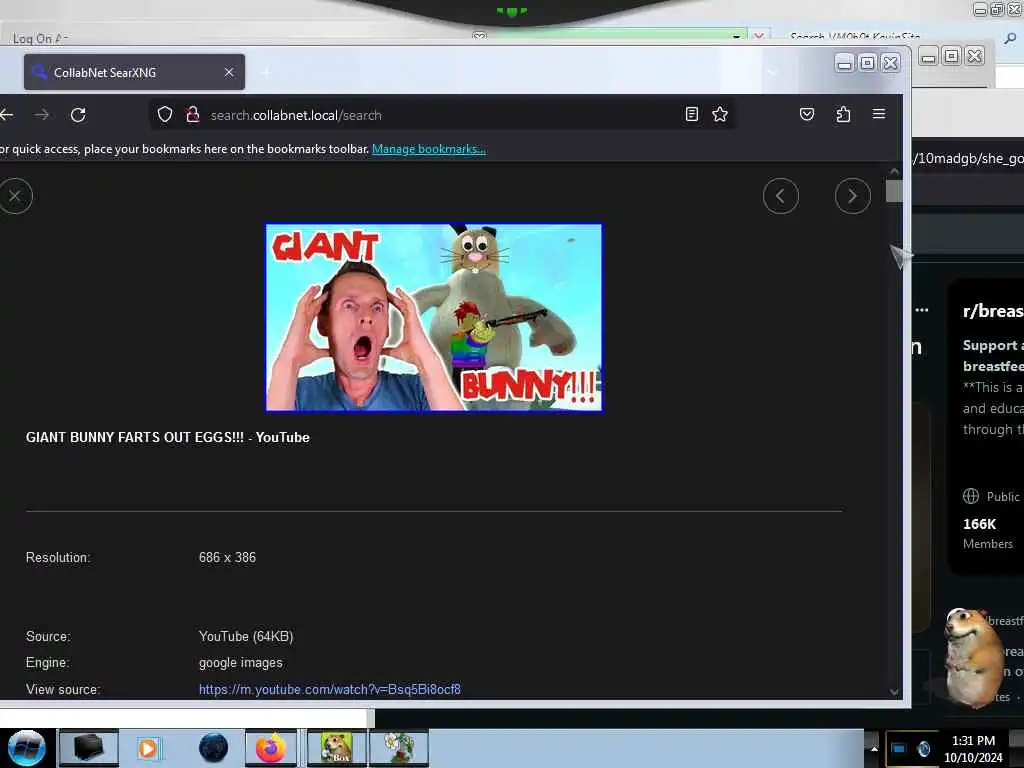Bookmark this page with the star icon
Image resolution: width=1024 pixels, height=768 pixels.
click(x=720, y=114)
